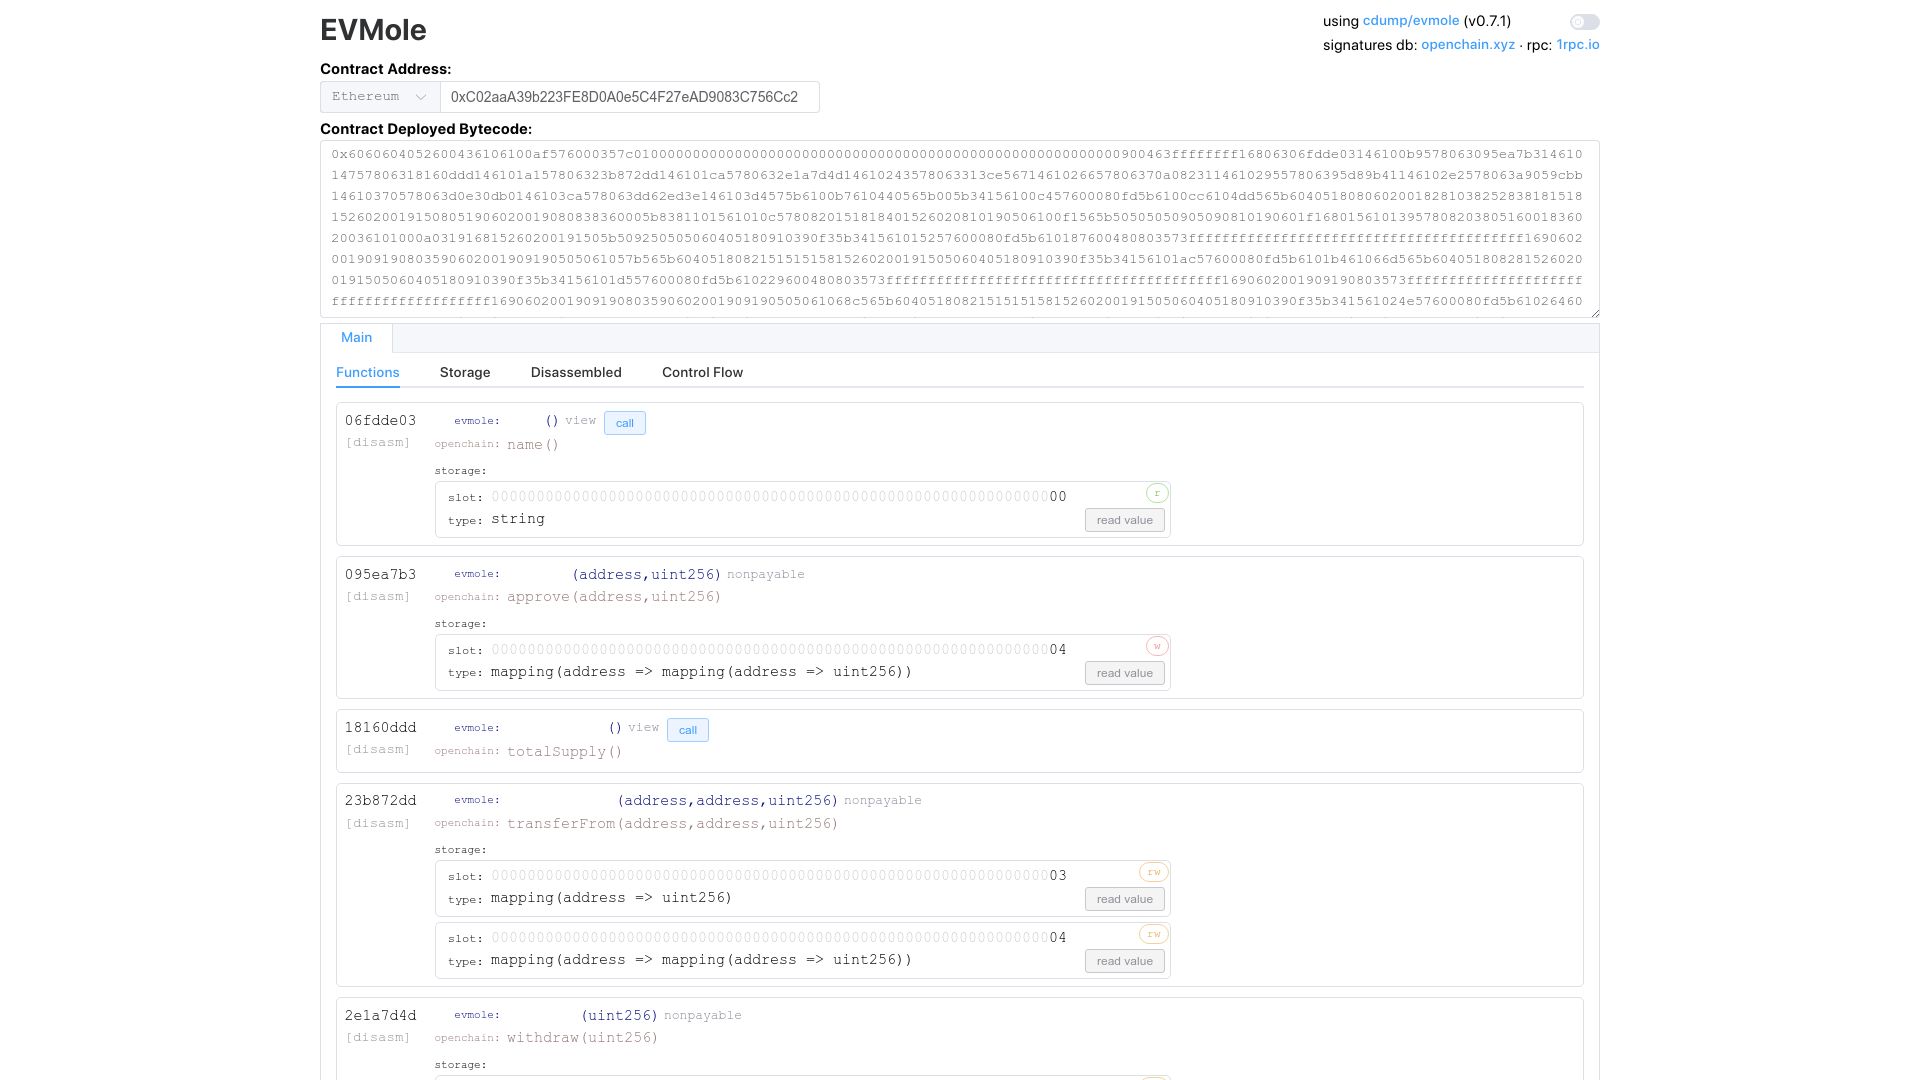Viewport: 1920px width, 1080px height.
Task: Click selector text 18160ddd
Action: pos(381,728)
